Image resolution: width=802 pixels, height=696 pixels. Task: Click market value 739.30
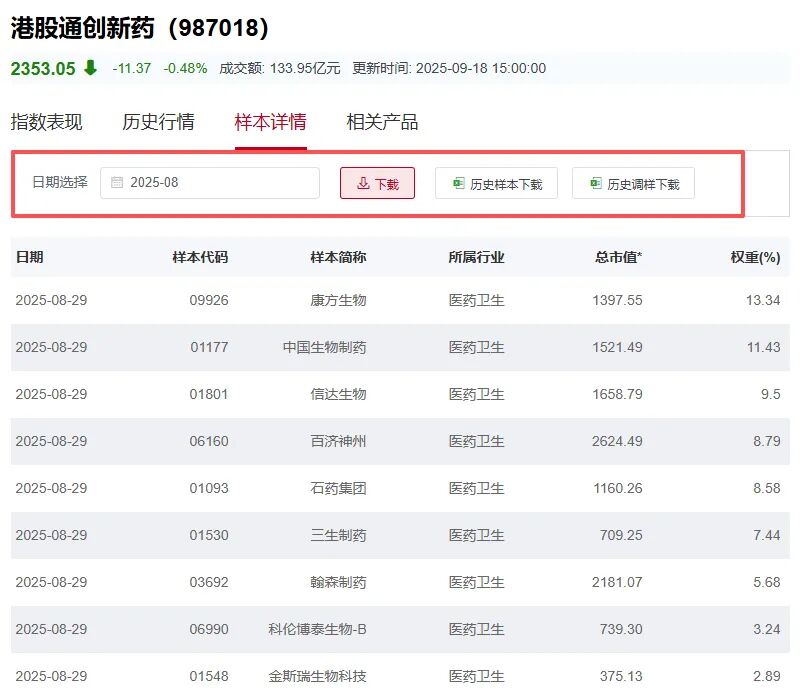(621, 630)
